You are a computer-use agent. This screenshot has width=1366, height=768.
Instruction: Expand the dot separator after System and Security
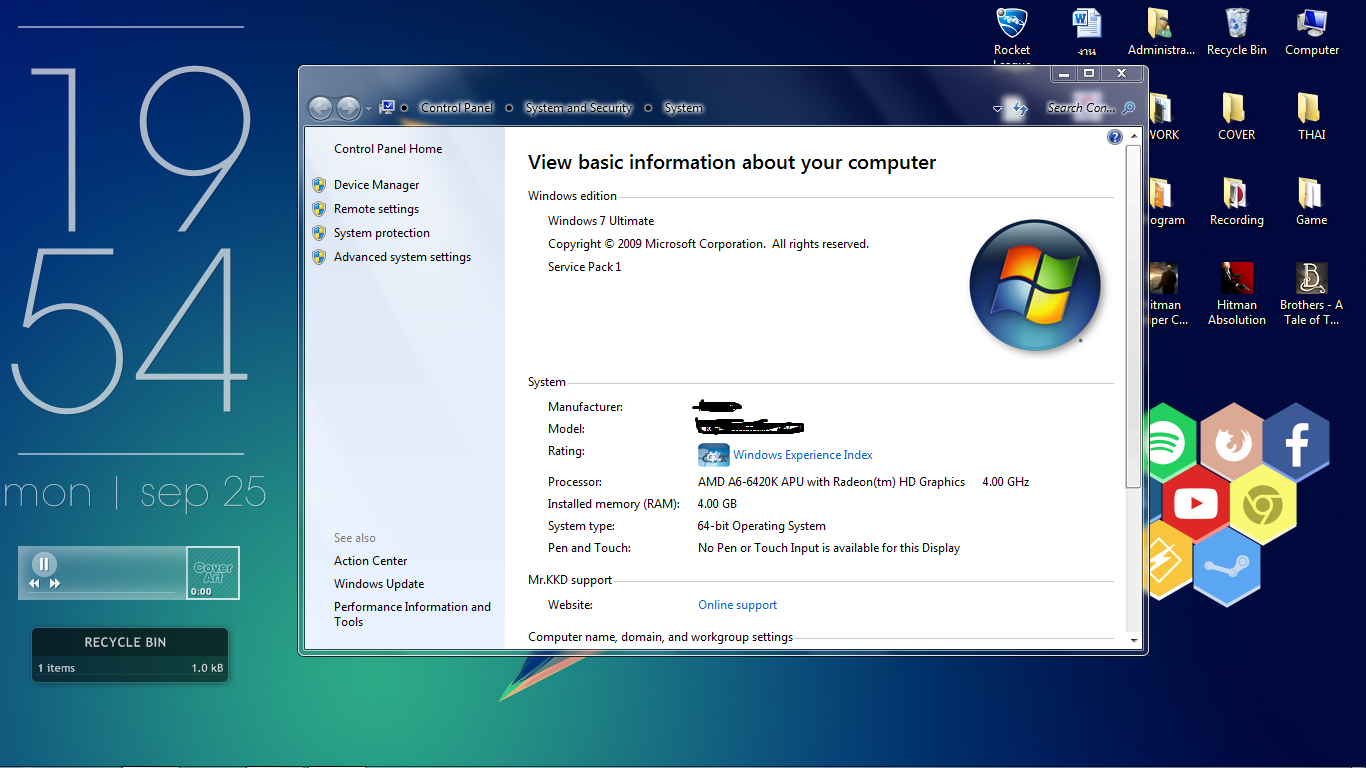click(x=648, y=108)
